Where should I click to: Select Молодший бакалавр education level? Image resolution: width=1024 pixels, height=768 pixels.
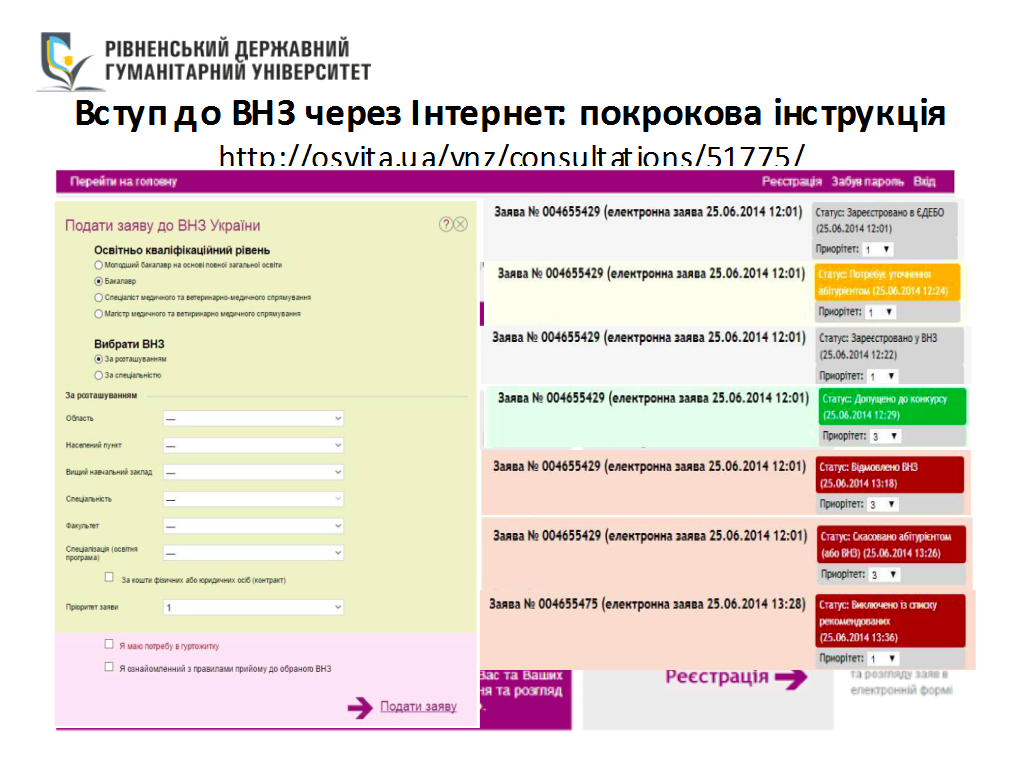99,265
